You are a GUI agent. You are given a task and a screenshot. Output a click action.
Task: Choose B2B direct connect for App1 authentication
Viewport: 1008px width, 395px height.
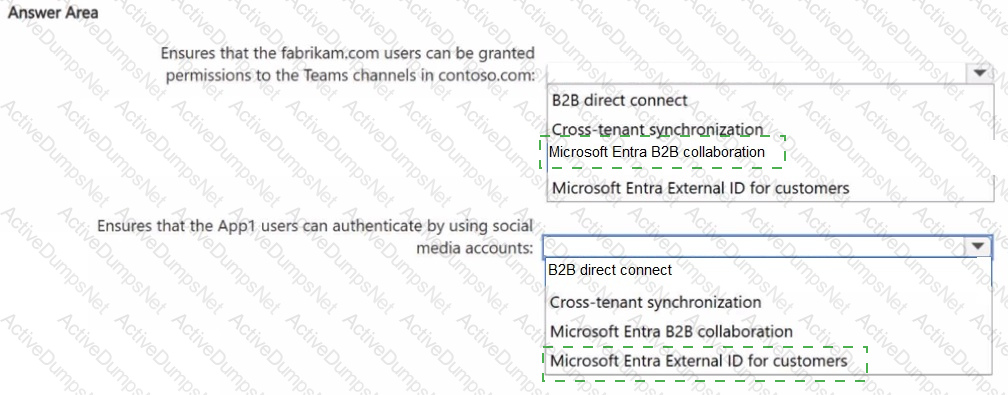click(x=610, y=270)
